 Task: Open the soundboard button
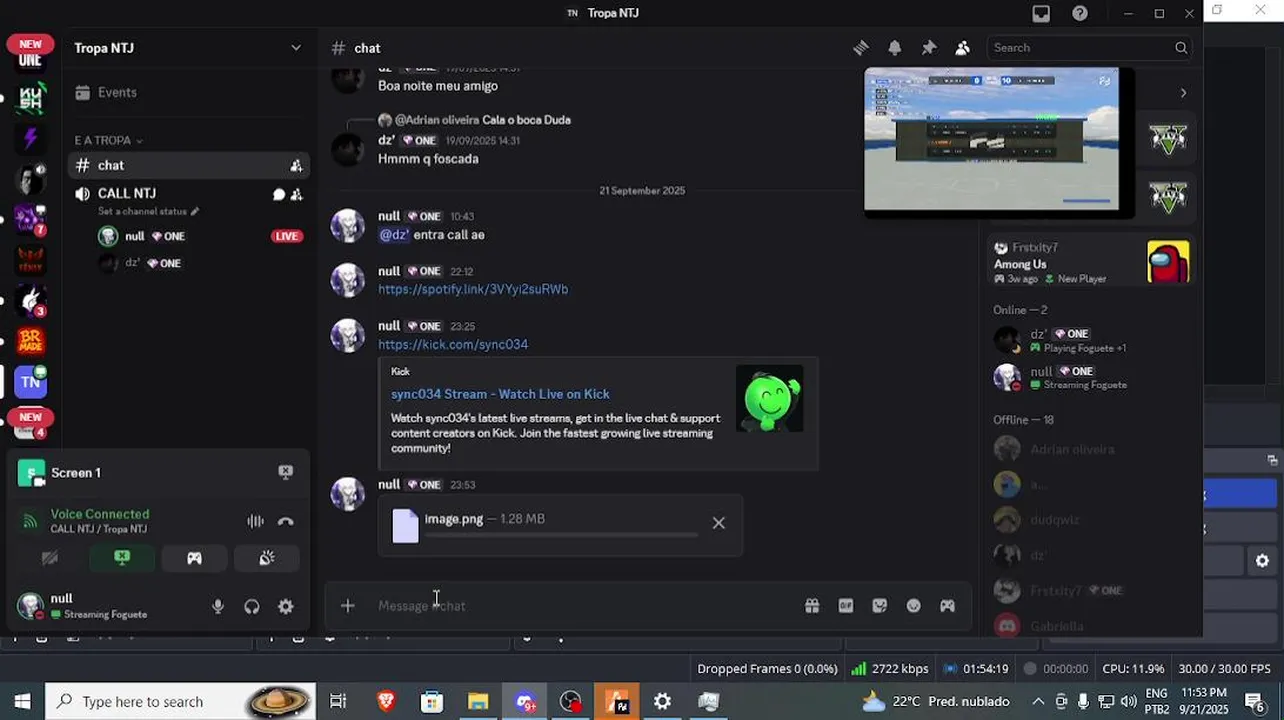point(267,558)
